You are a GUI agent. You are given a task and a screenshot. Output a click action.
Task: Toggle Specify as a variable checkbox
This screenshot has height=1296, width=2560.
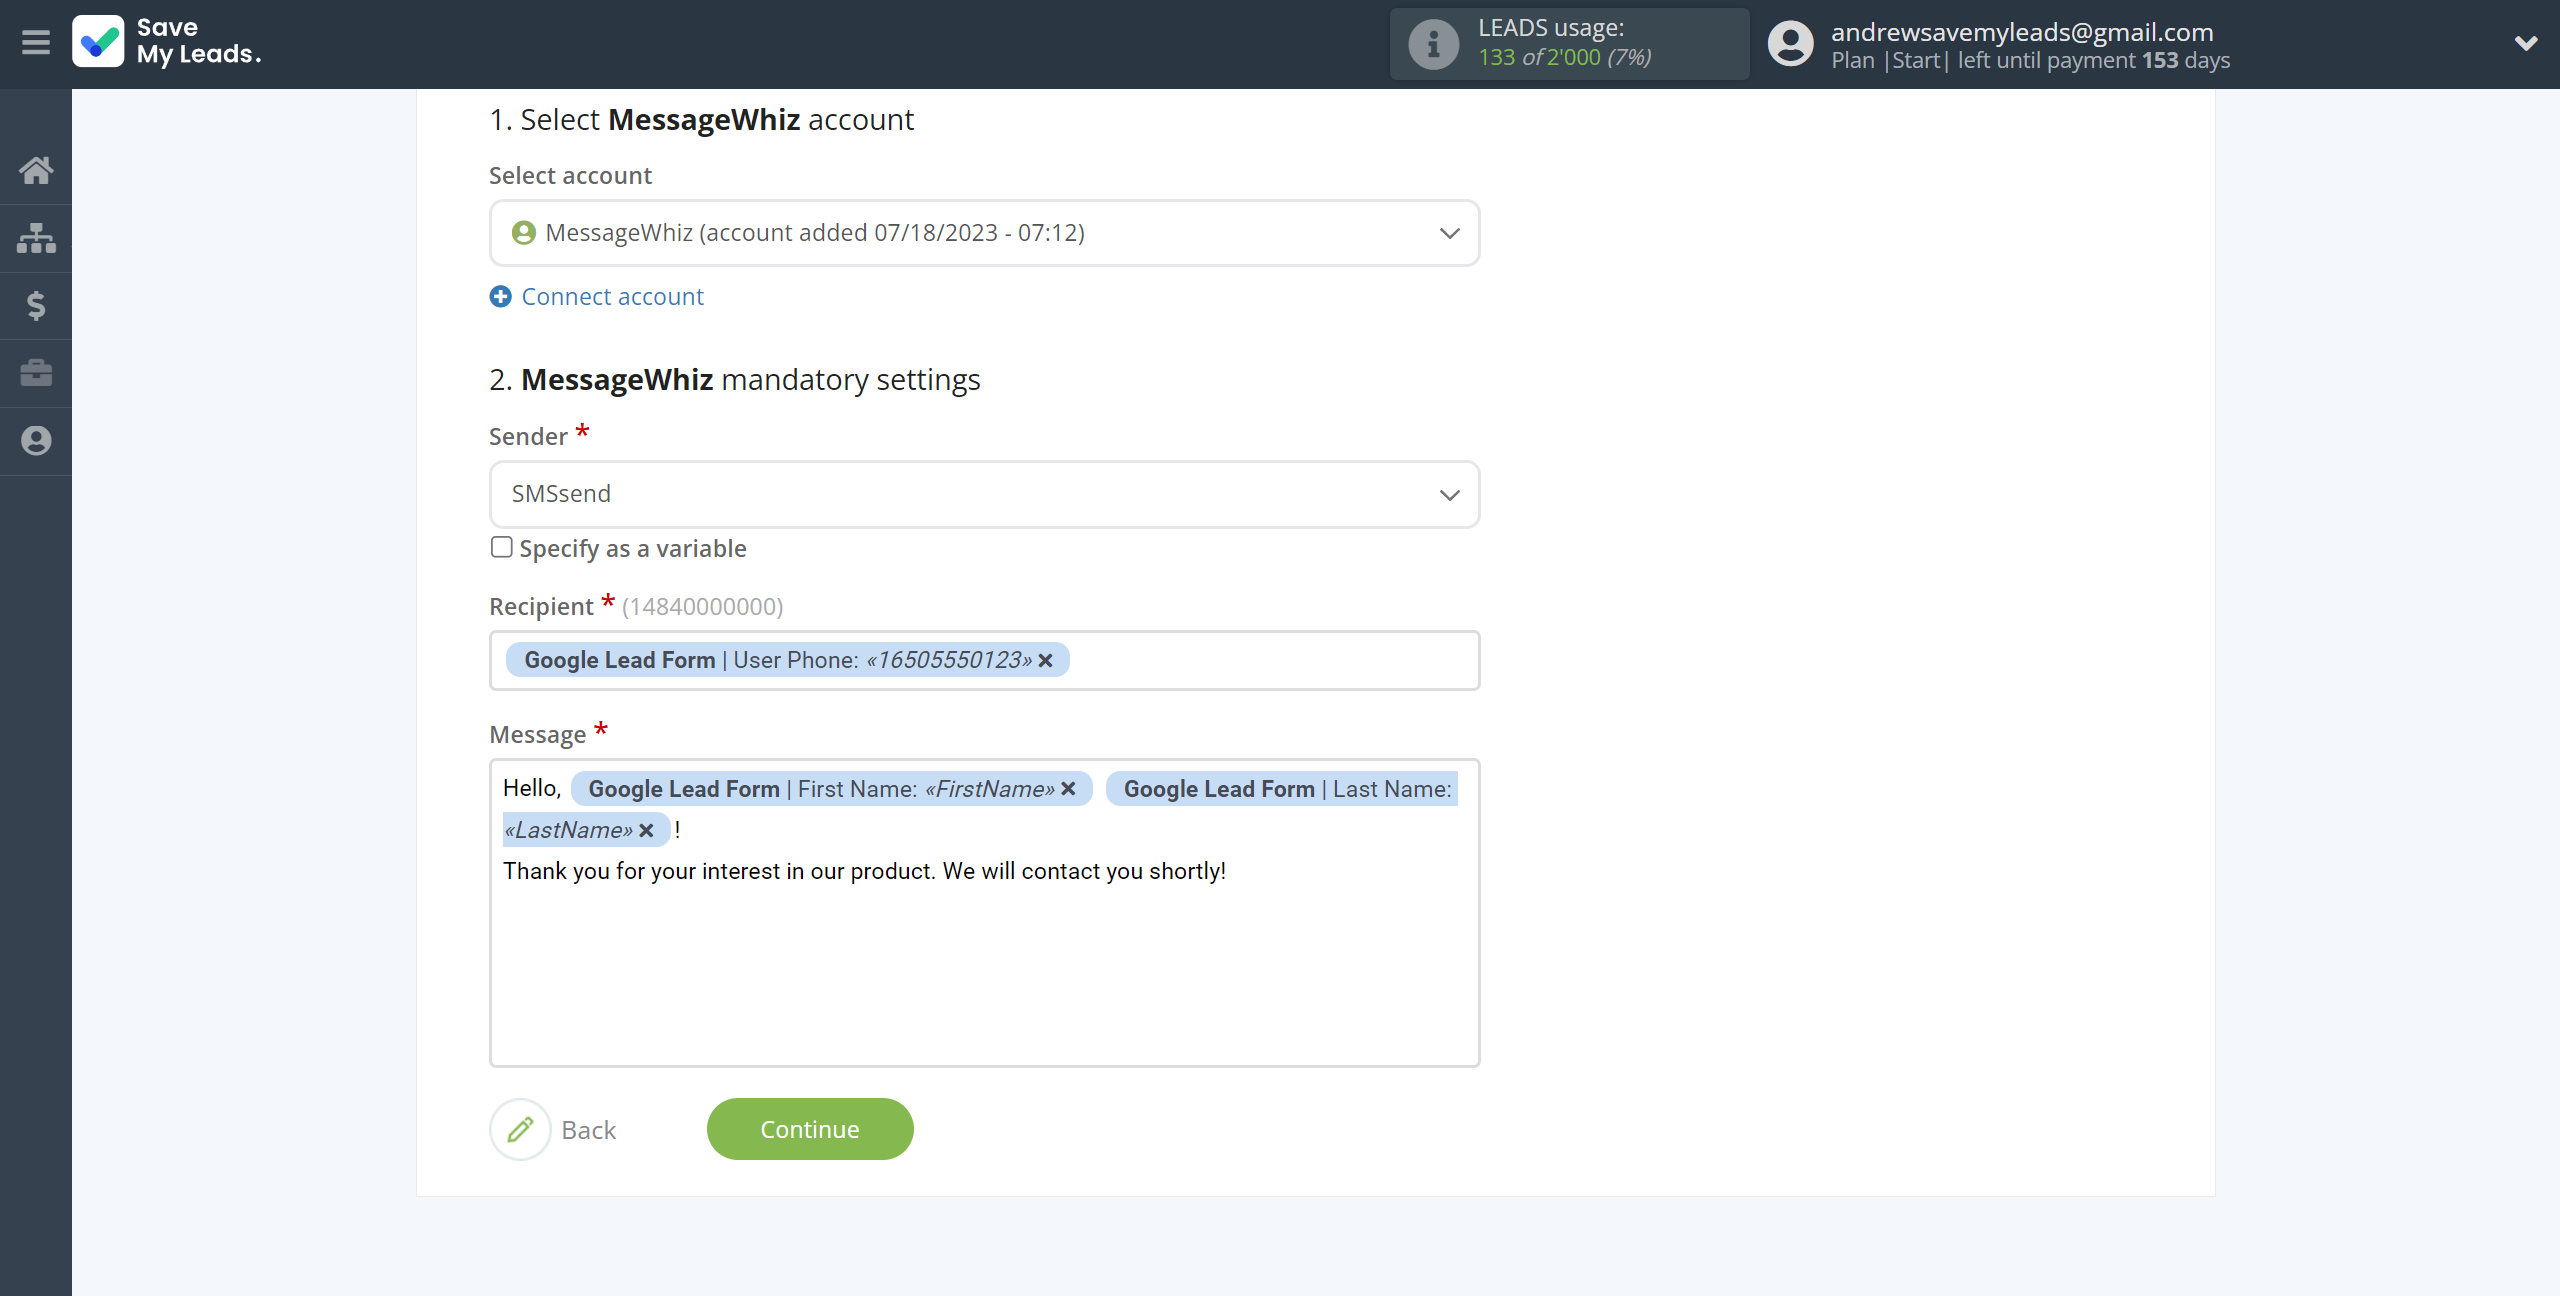(502, 547)
